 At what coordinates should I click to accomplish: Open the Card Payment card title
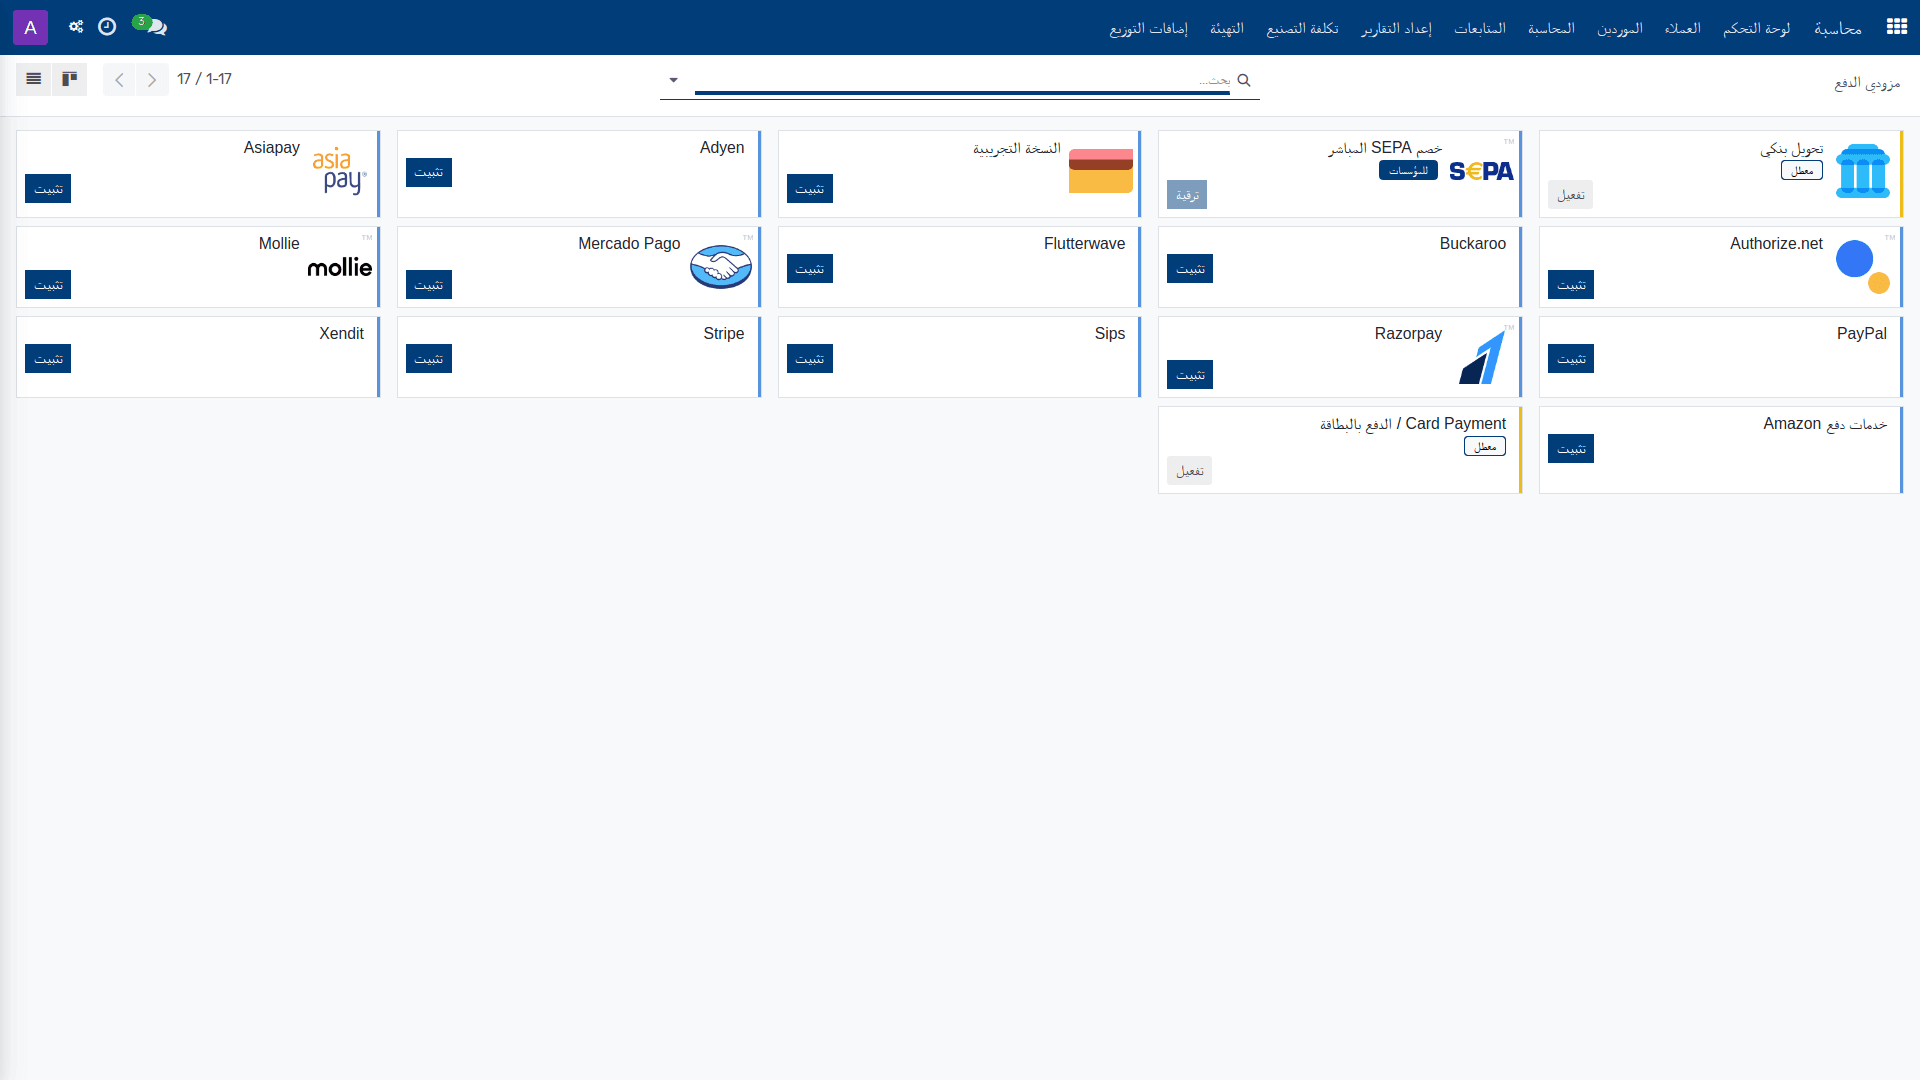point(1413,424)
